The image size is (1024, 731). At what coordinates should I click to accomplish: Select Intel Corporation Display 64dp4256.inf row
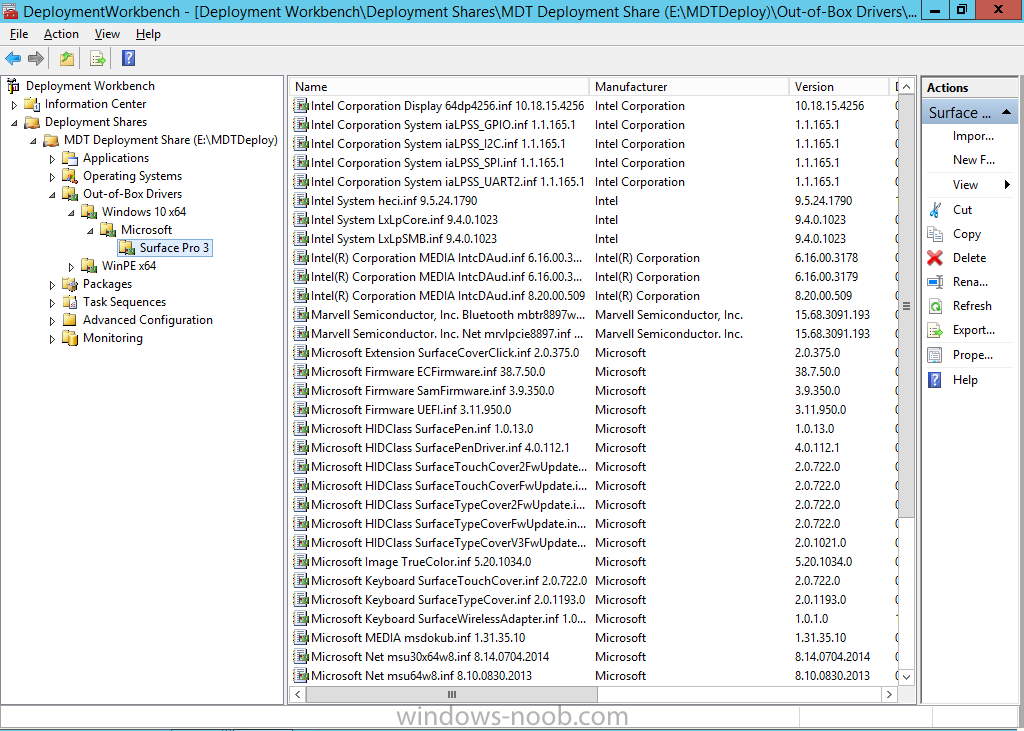pos(594,106)
